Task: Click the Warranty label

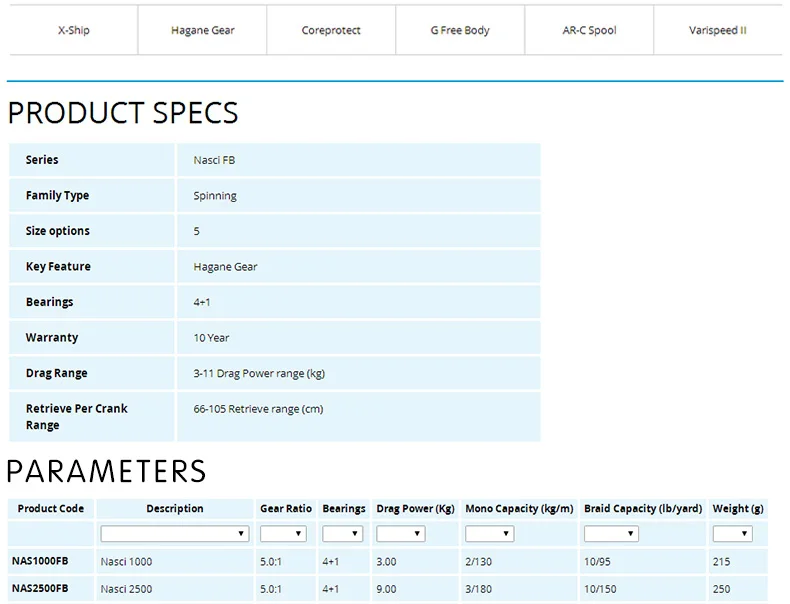Action: (x=52, y=338)
